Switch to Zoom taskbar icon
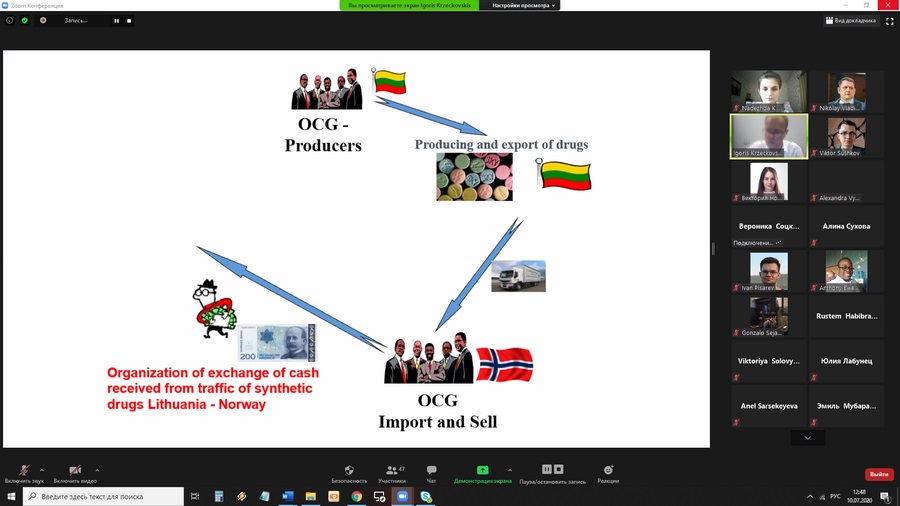The width and height of the screenshot is (900, 506). coord(402,496)
